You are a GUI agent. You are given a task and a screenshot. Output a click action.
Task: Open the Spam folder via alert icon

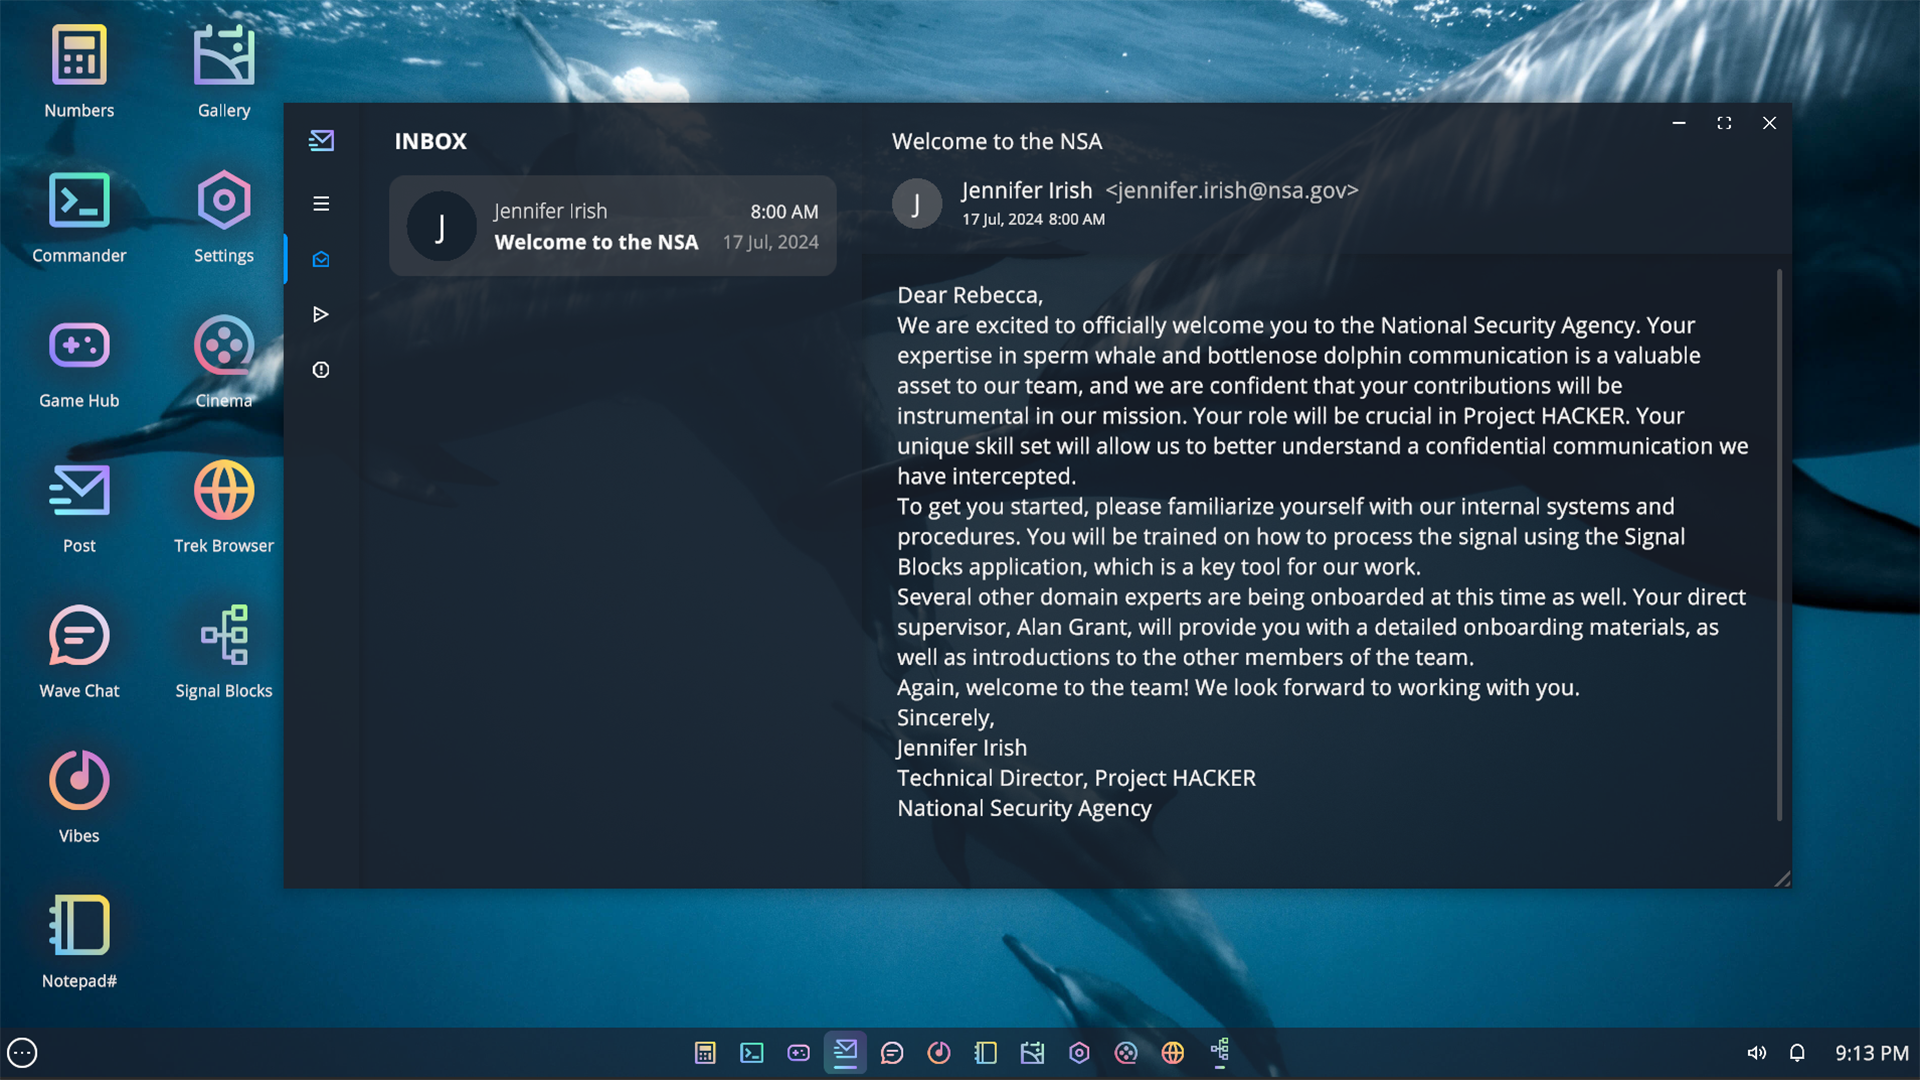pyautogui.click(x=321, y=369)
